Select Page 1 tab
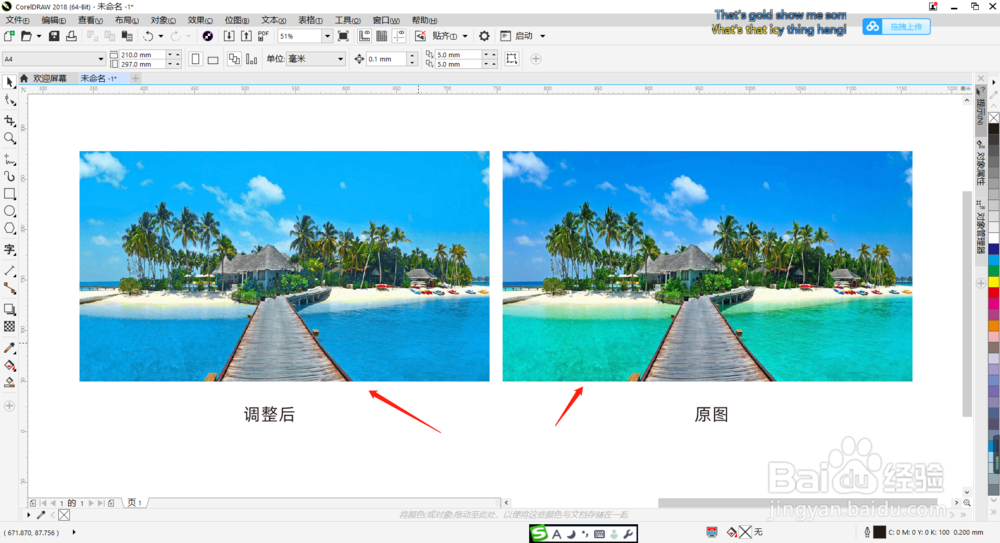The width and height of the screenshot is (1000, 543). [135, 503]
